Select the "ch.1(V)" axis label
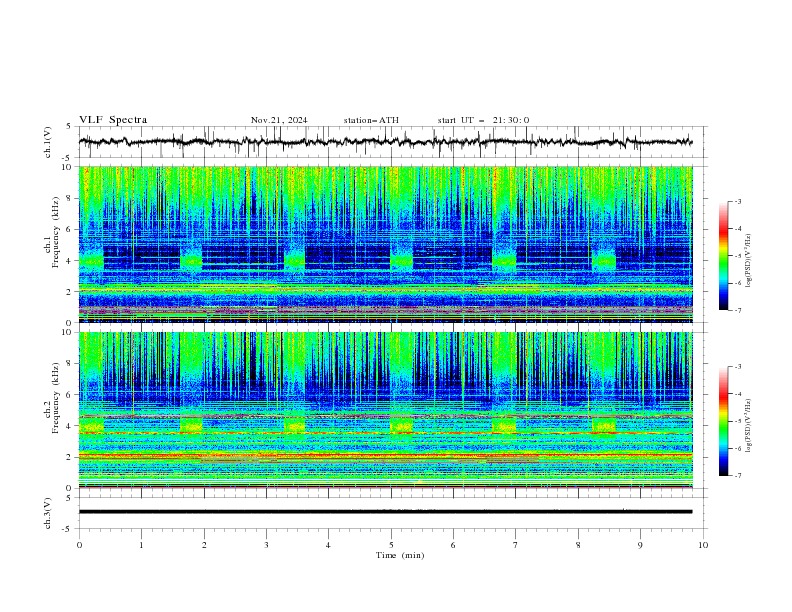 48,142
